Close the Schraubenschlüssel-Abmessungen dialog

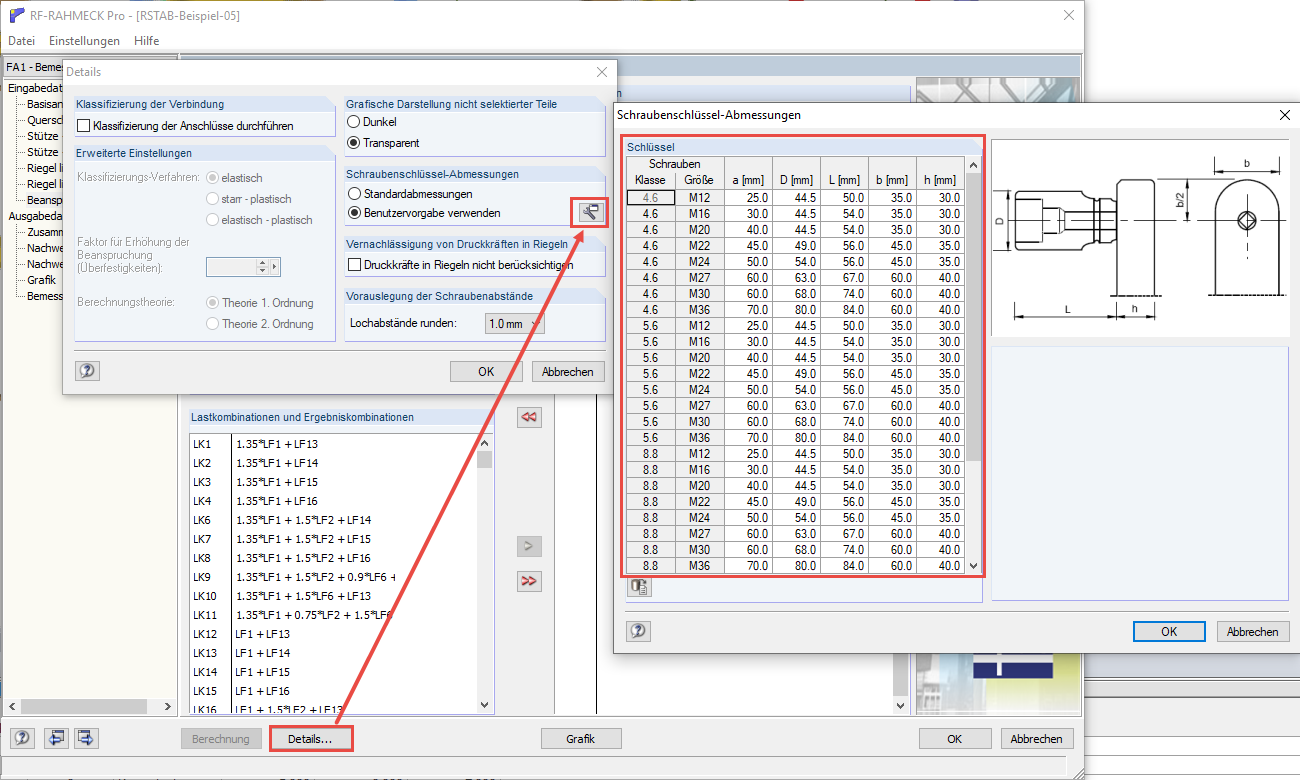tap(1285, 115)
